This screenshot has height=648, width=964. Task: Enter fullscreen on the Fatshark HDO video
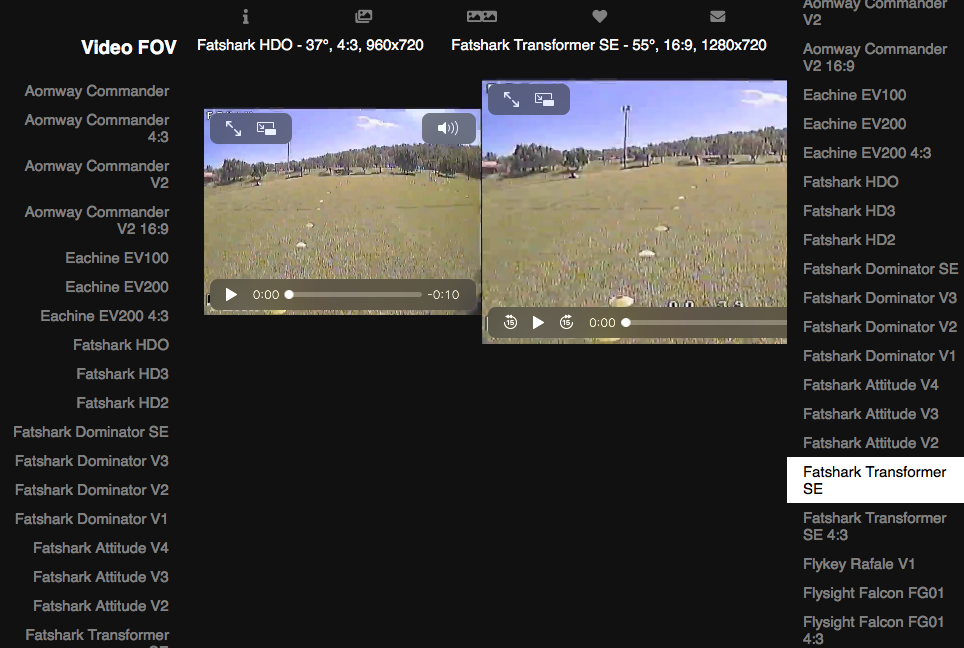233,128
